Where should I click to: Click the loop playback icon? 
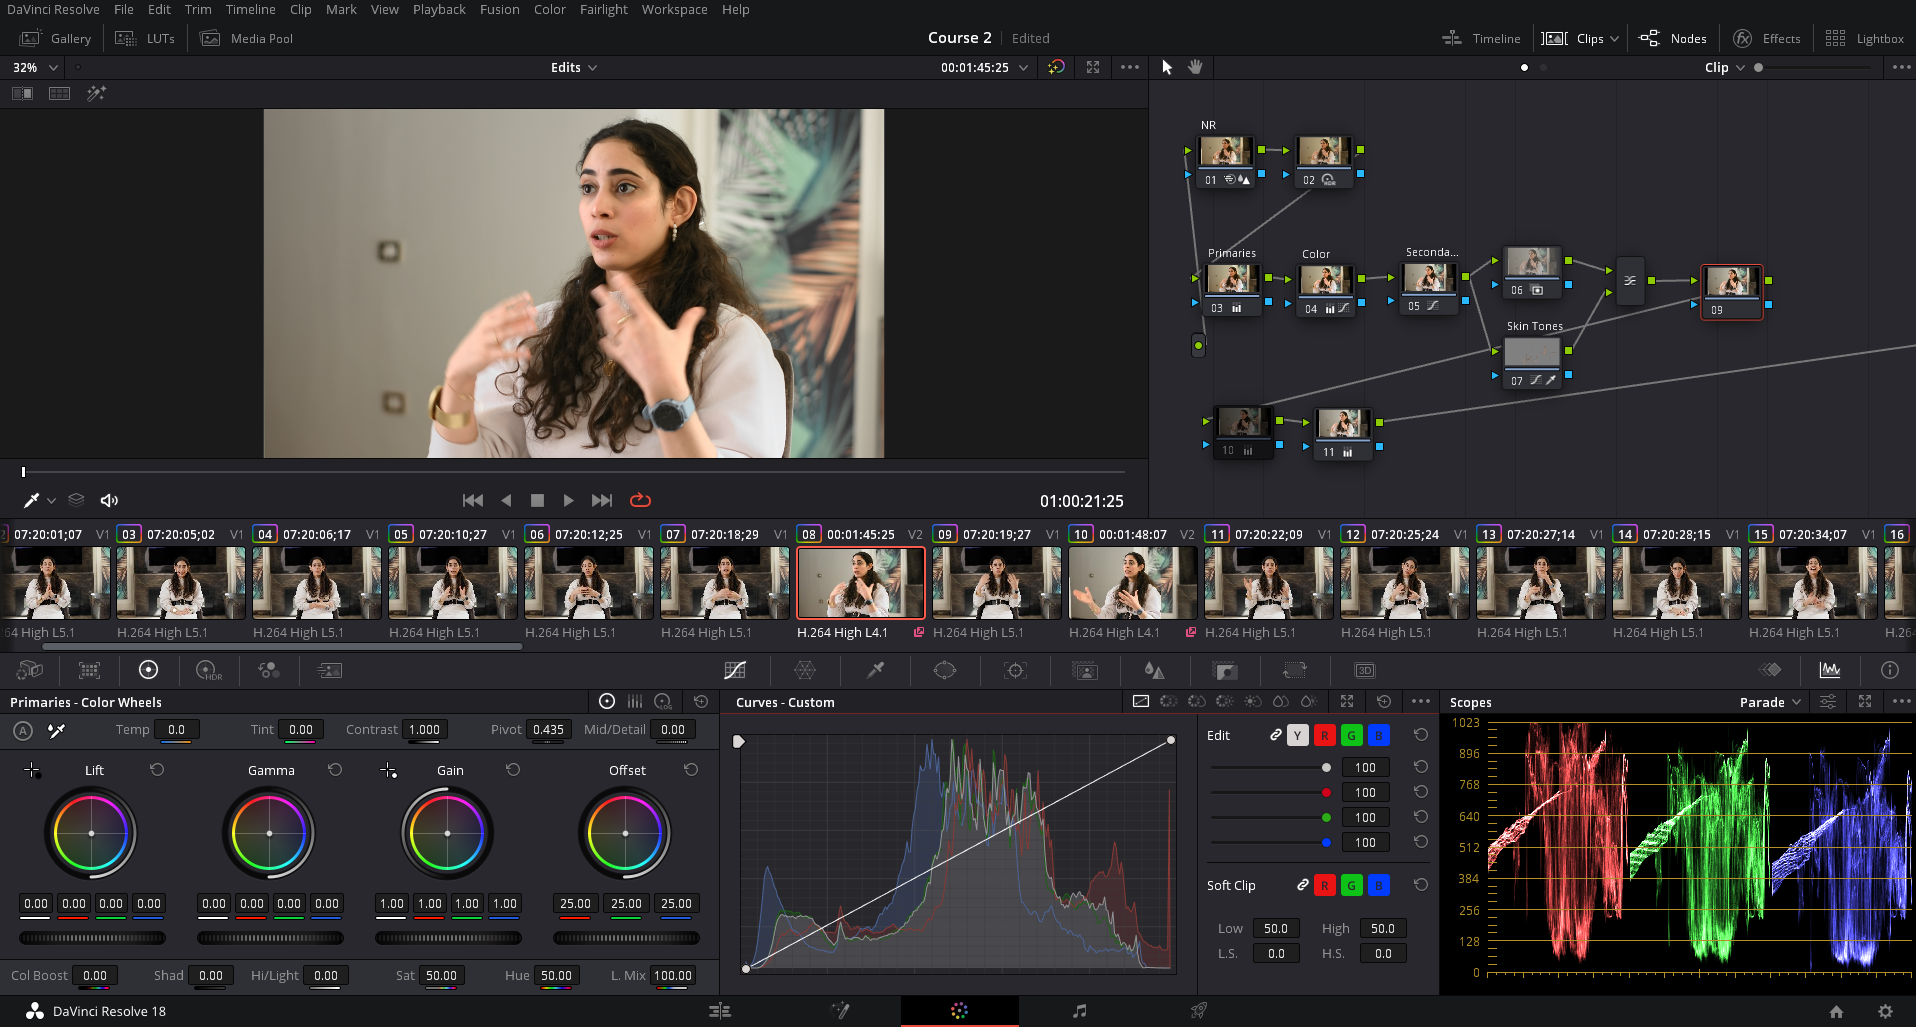pos(640,500)
